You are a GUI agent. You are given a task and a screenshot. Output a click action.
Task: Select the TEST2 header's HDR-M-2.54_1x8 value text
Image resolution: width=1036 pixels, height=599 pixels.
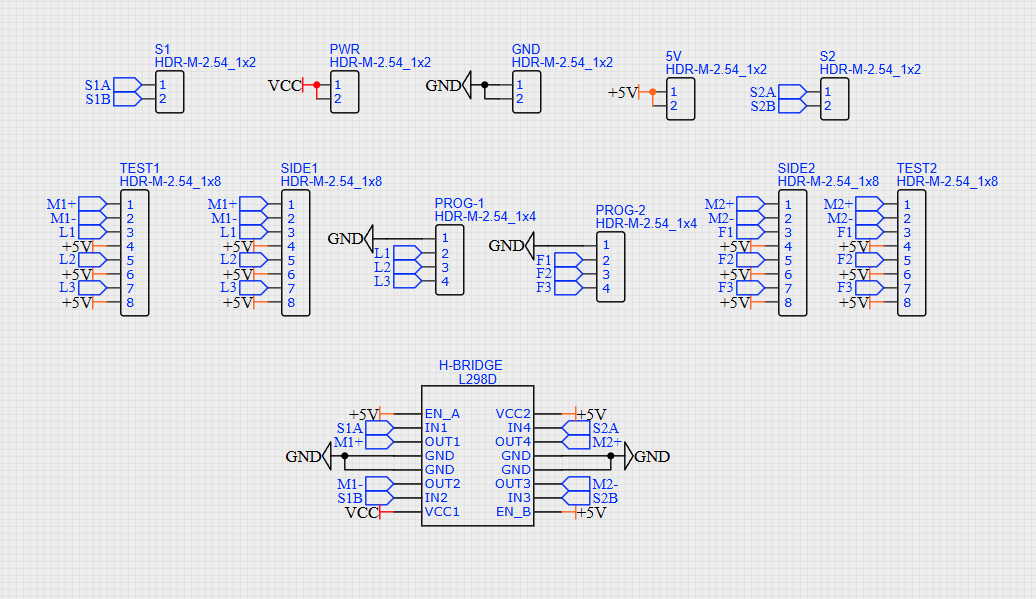(x=947, y=182)
